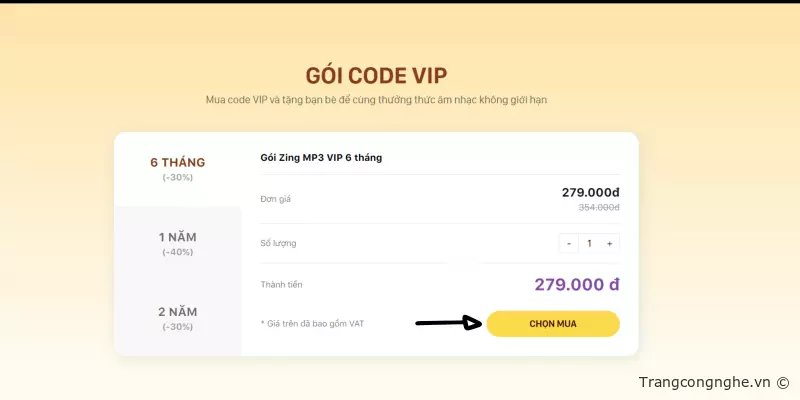Decrease quantity with the minus button

(569, 243)
